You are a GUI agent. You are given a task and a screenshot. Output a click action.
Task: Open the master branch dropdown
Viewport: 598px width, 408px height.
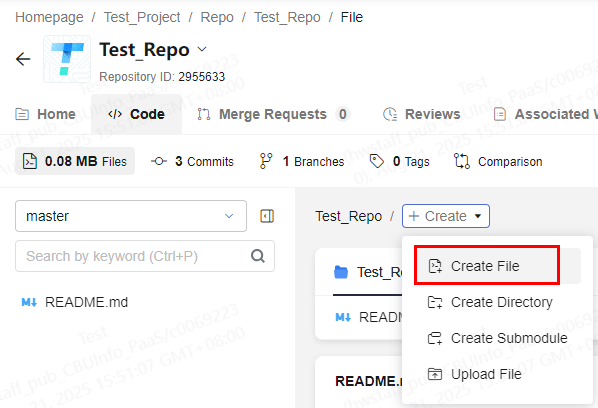pos(131,216)
